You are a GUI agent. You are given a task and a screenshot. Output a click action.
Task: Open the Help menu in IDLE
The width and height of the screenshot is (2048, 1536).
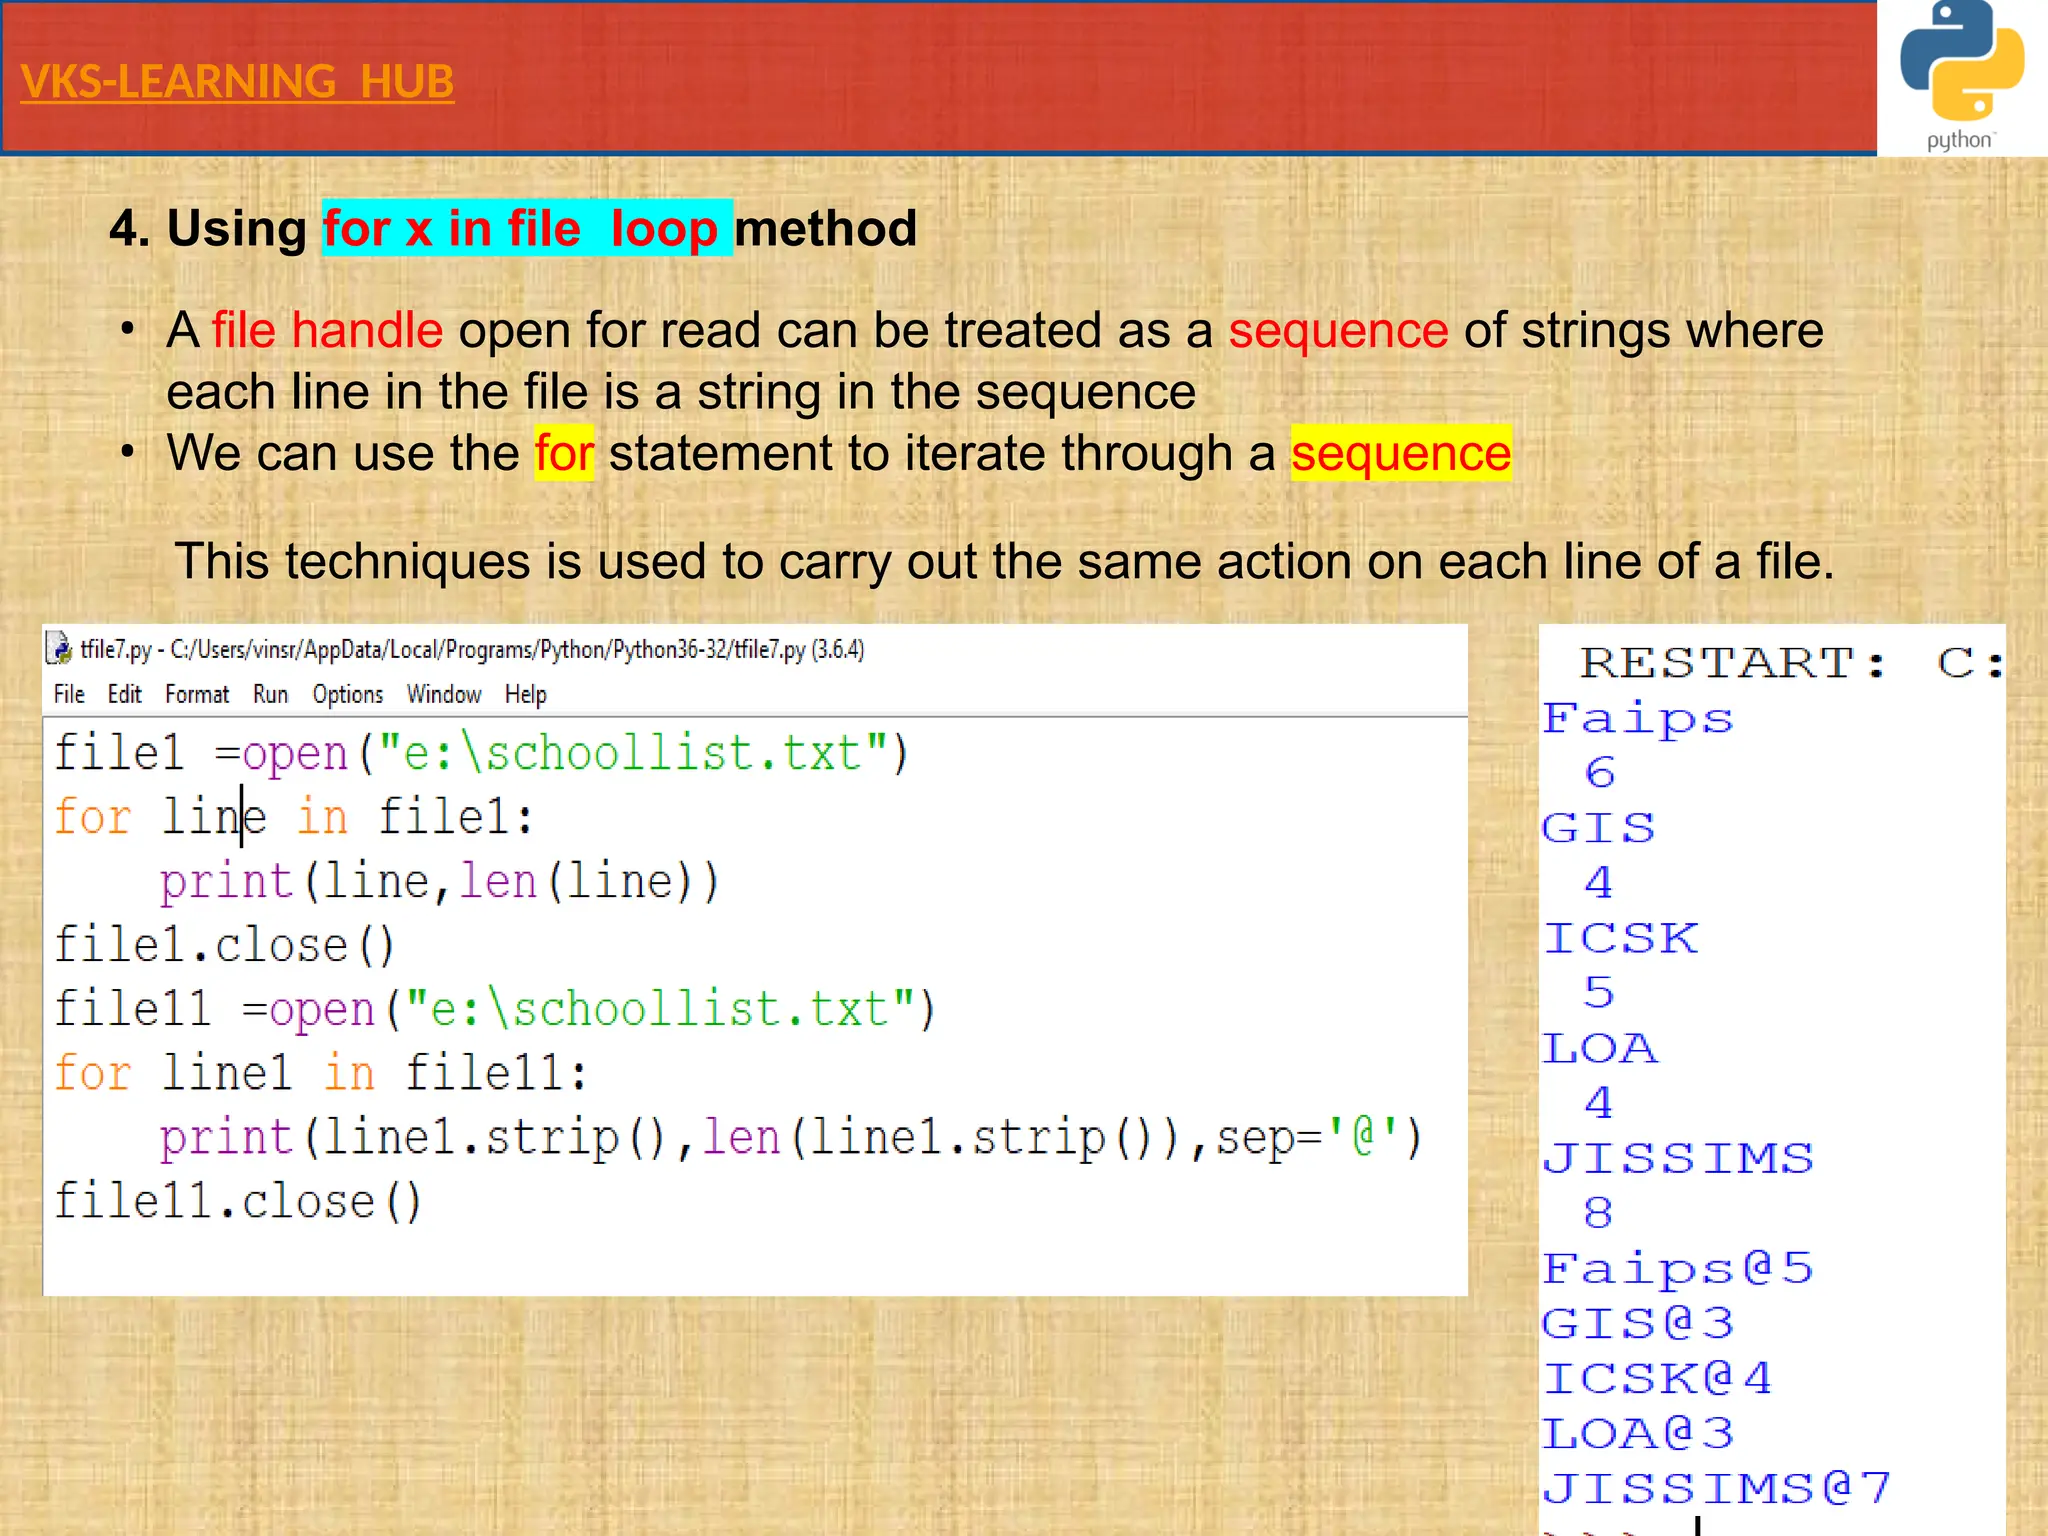tap(525, 694)
